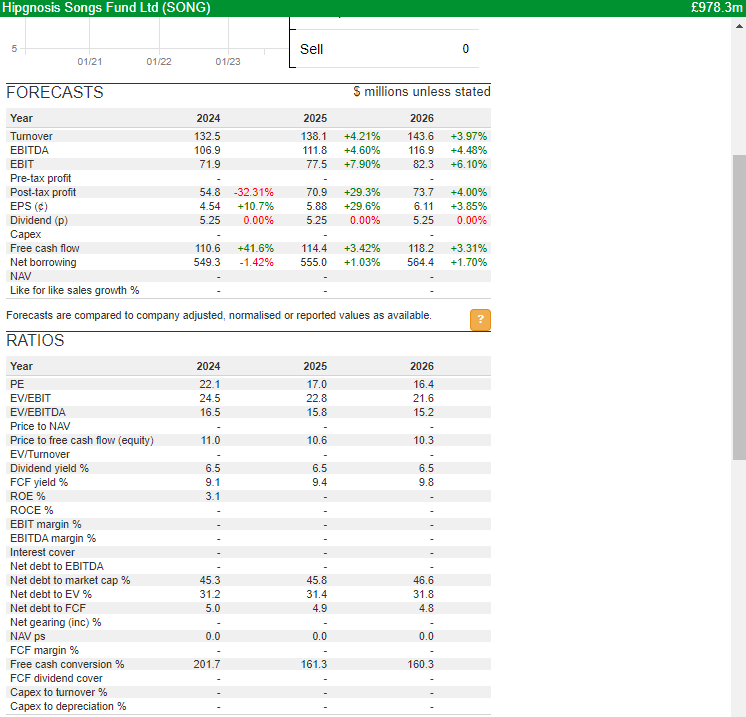Image resolution: width=746 pixels, height=717 pixels.
Task: Click Turnover 2025 growth +4.21%
Action: click(x=362, y=136)
